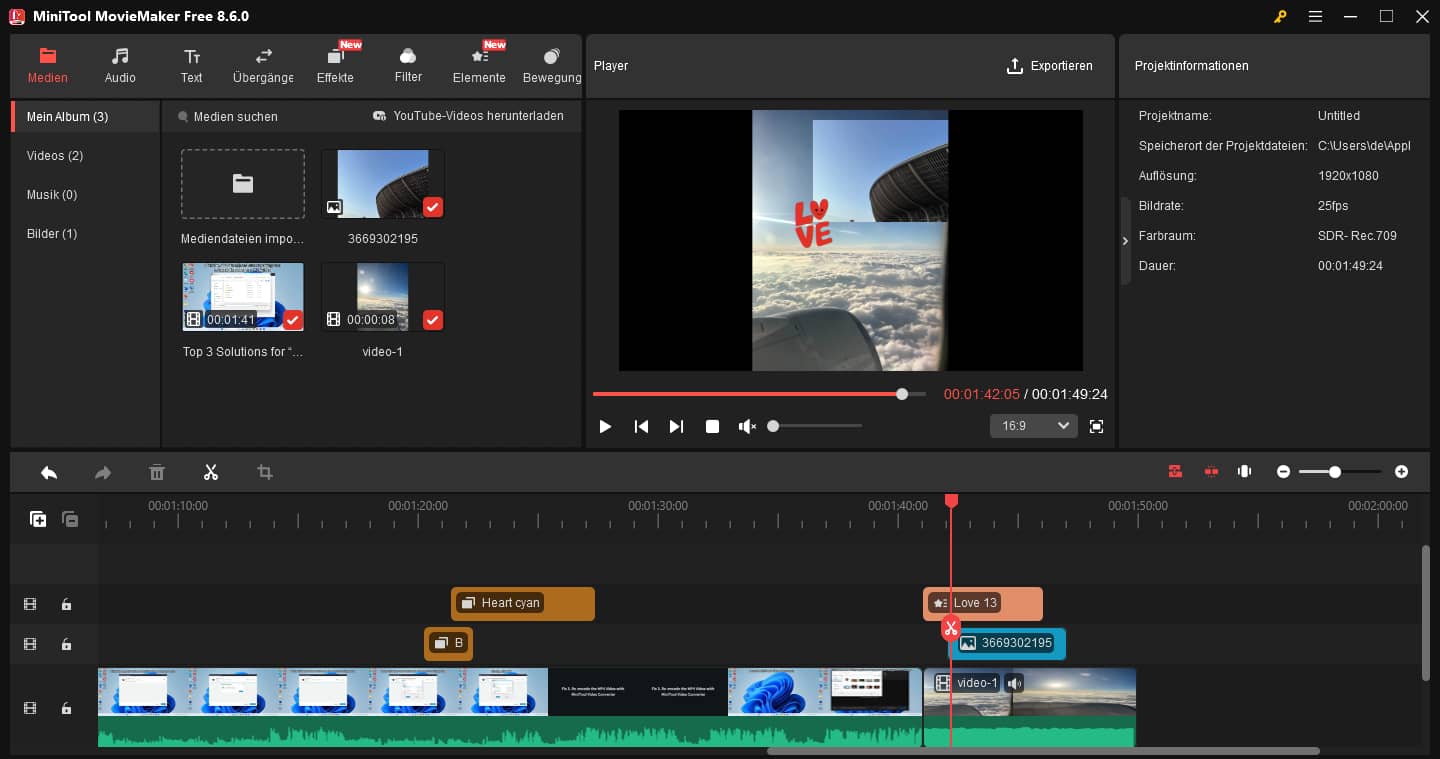Select the Split scissors tool
Image resolution: width=1440 pixels, height=759 pixels.
point(211,471)
